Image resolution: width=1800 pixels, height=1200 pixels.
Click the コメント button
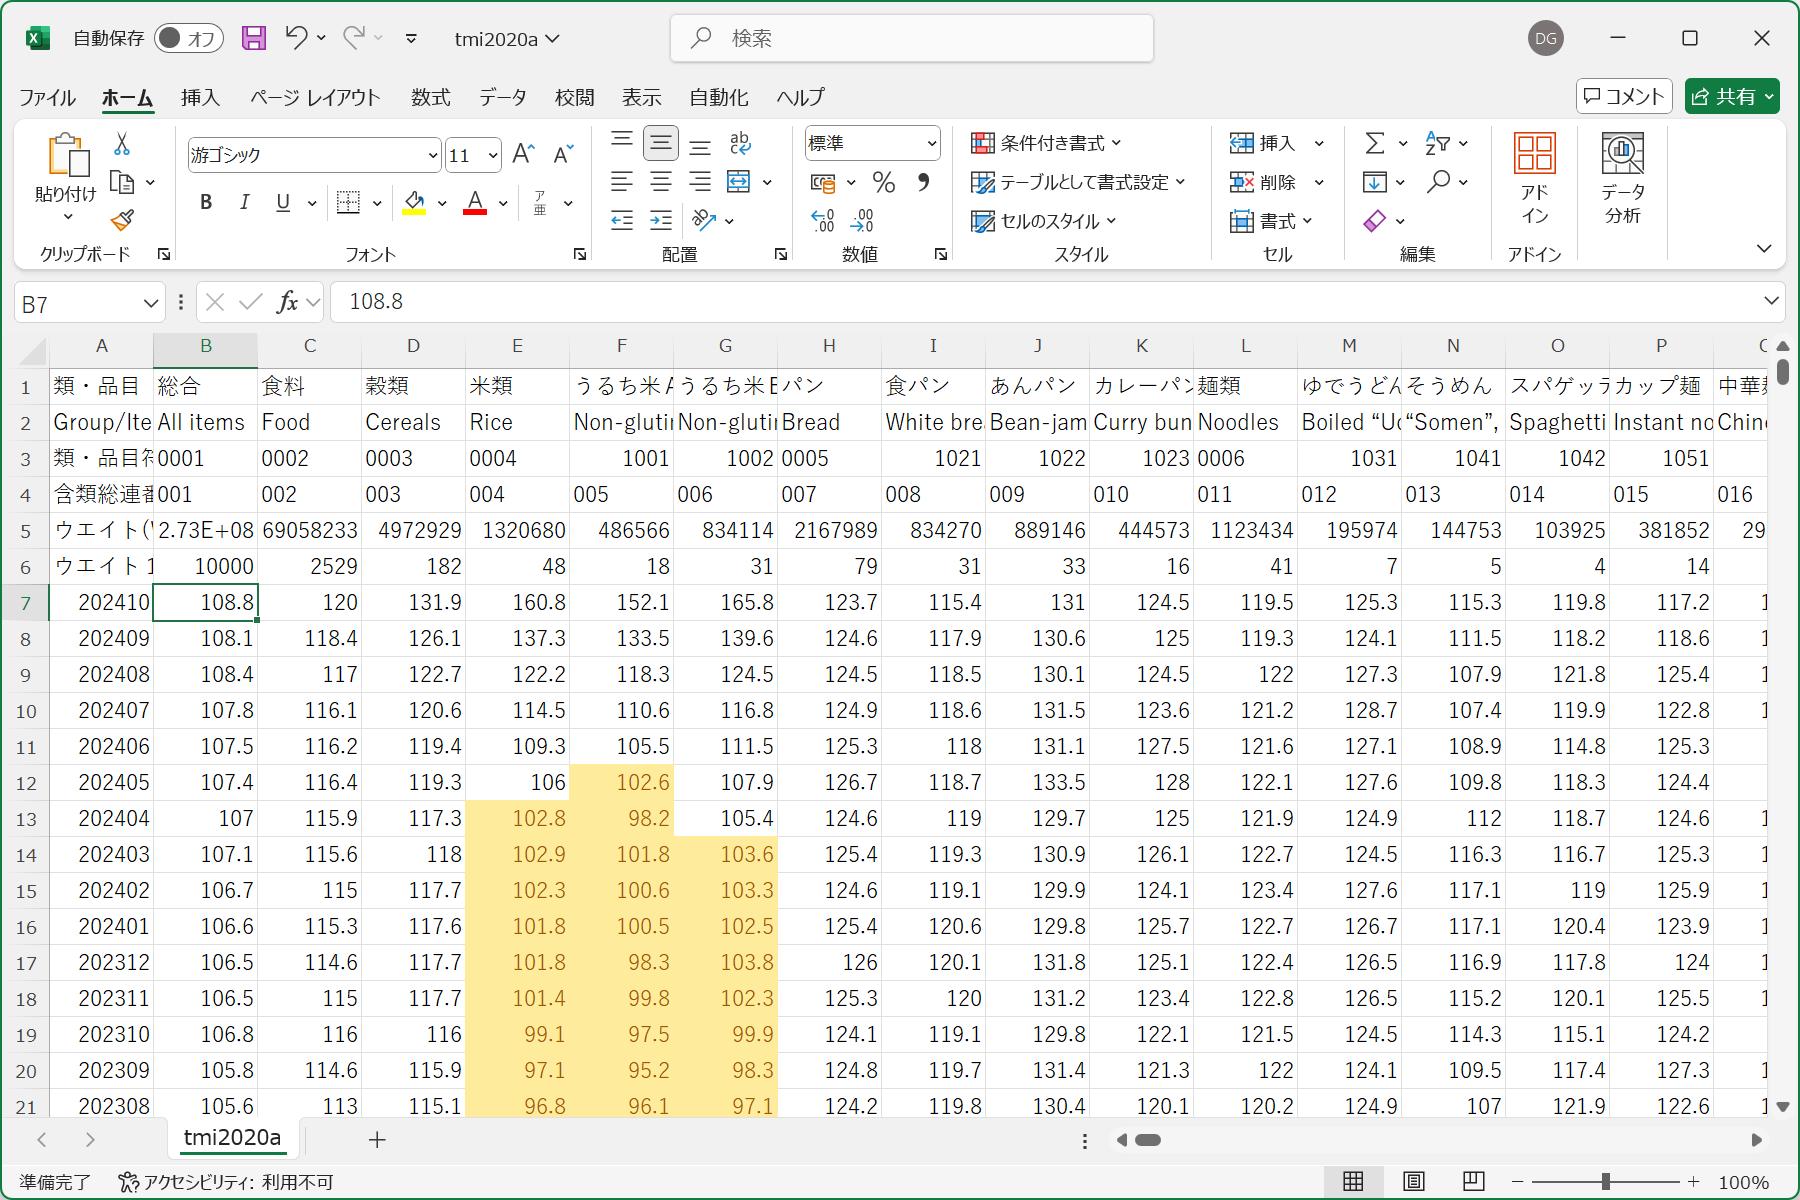1624,96
